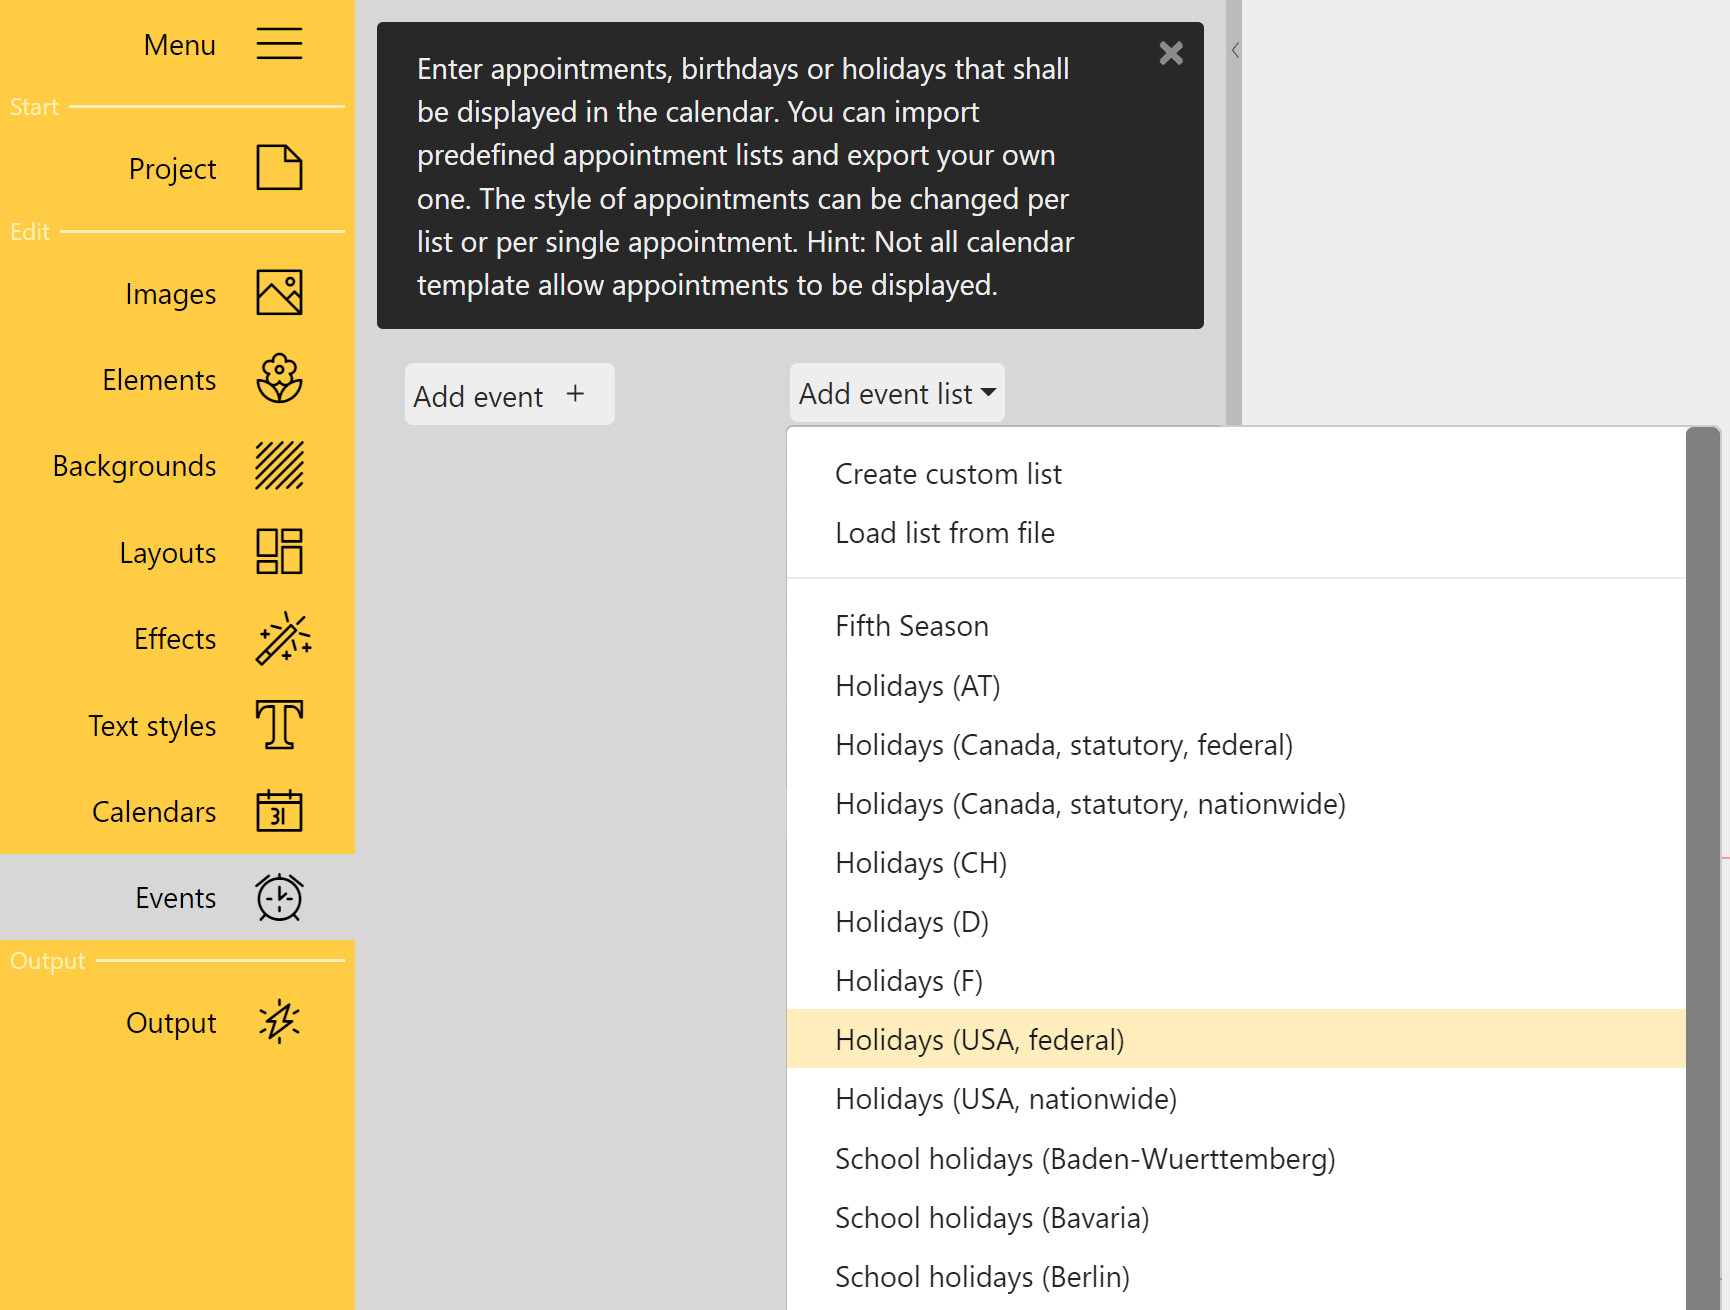
Task: Select Holidays (USA, federal) list
Action: coord(979,1040)
